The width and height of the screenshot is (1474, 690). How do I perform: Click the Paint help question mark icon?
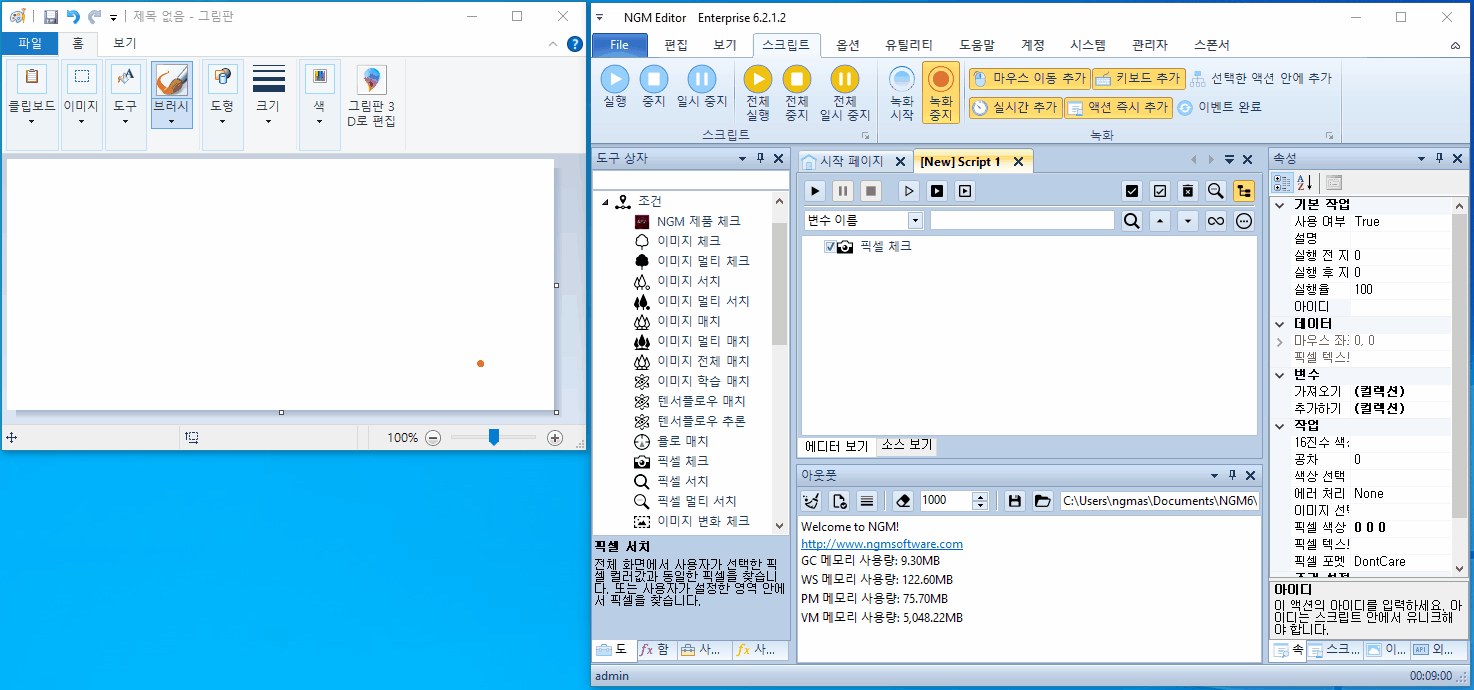tap(575, 44)
